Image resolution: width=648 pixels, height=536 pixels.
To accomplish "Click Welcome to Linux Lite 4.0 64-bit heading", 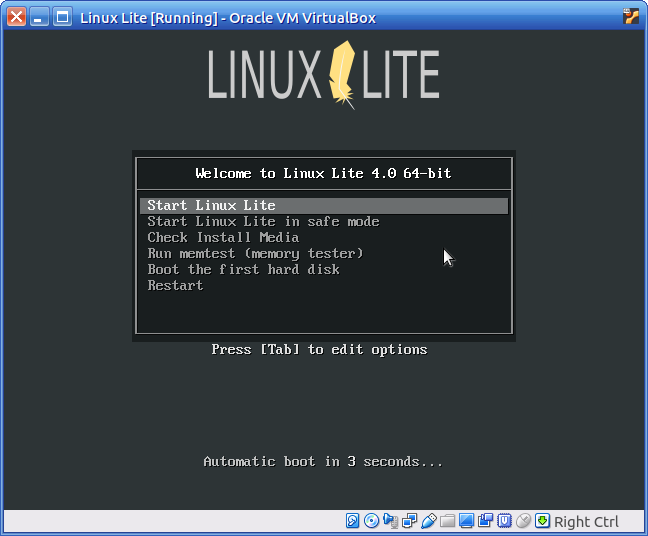I will (323, 173).
